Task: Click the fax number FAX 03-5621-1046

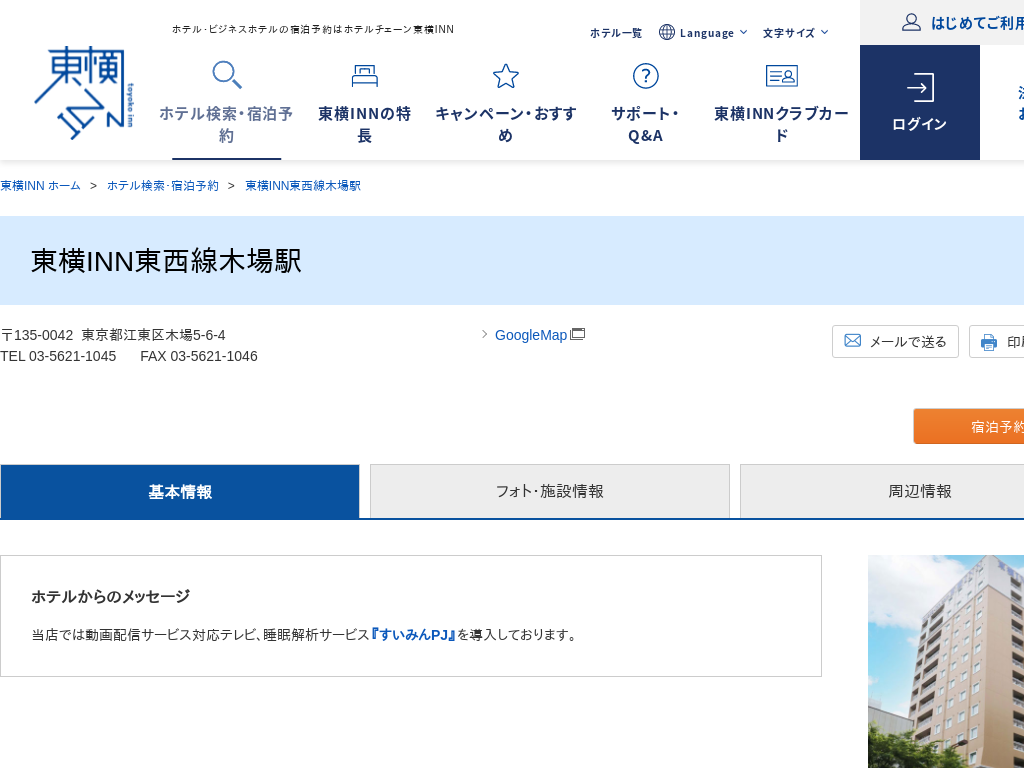Action: [x=199, y=356]
